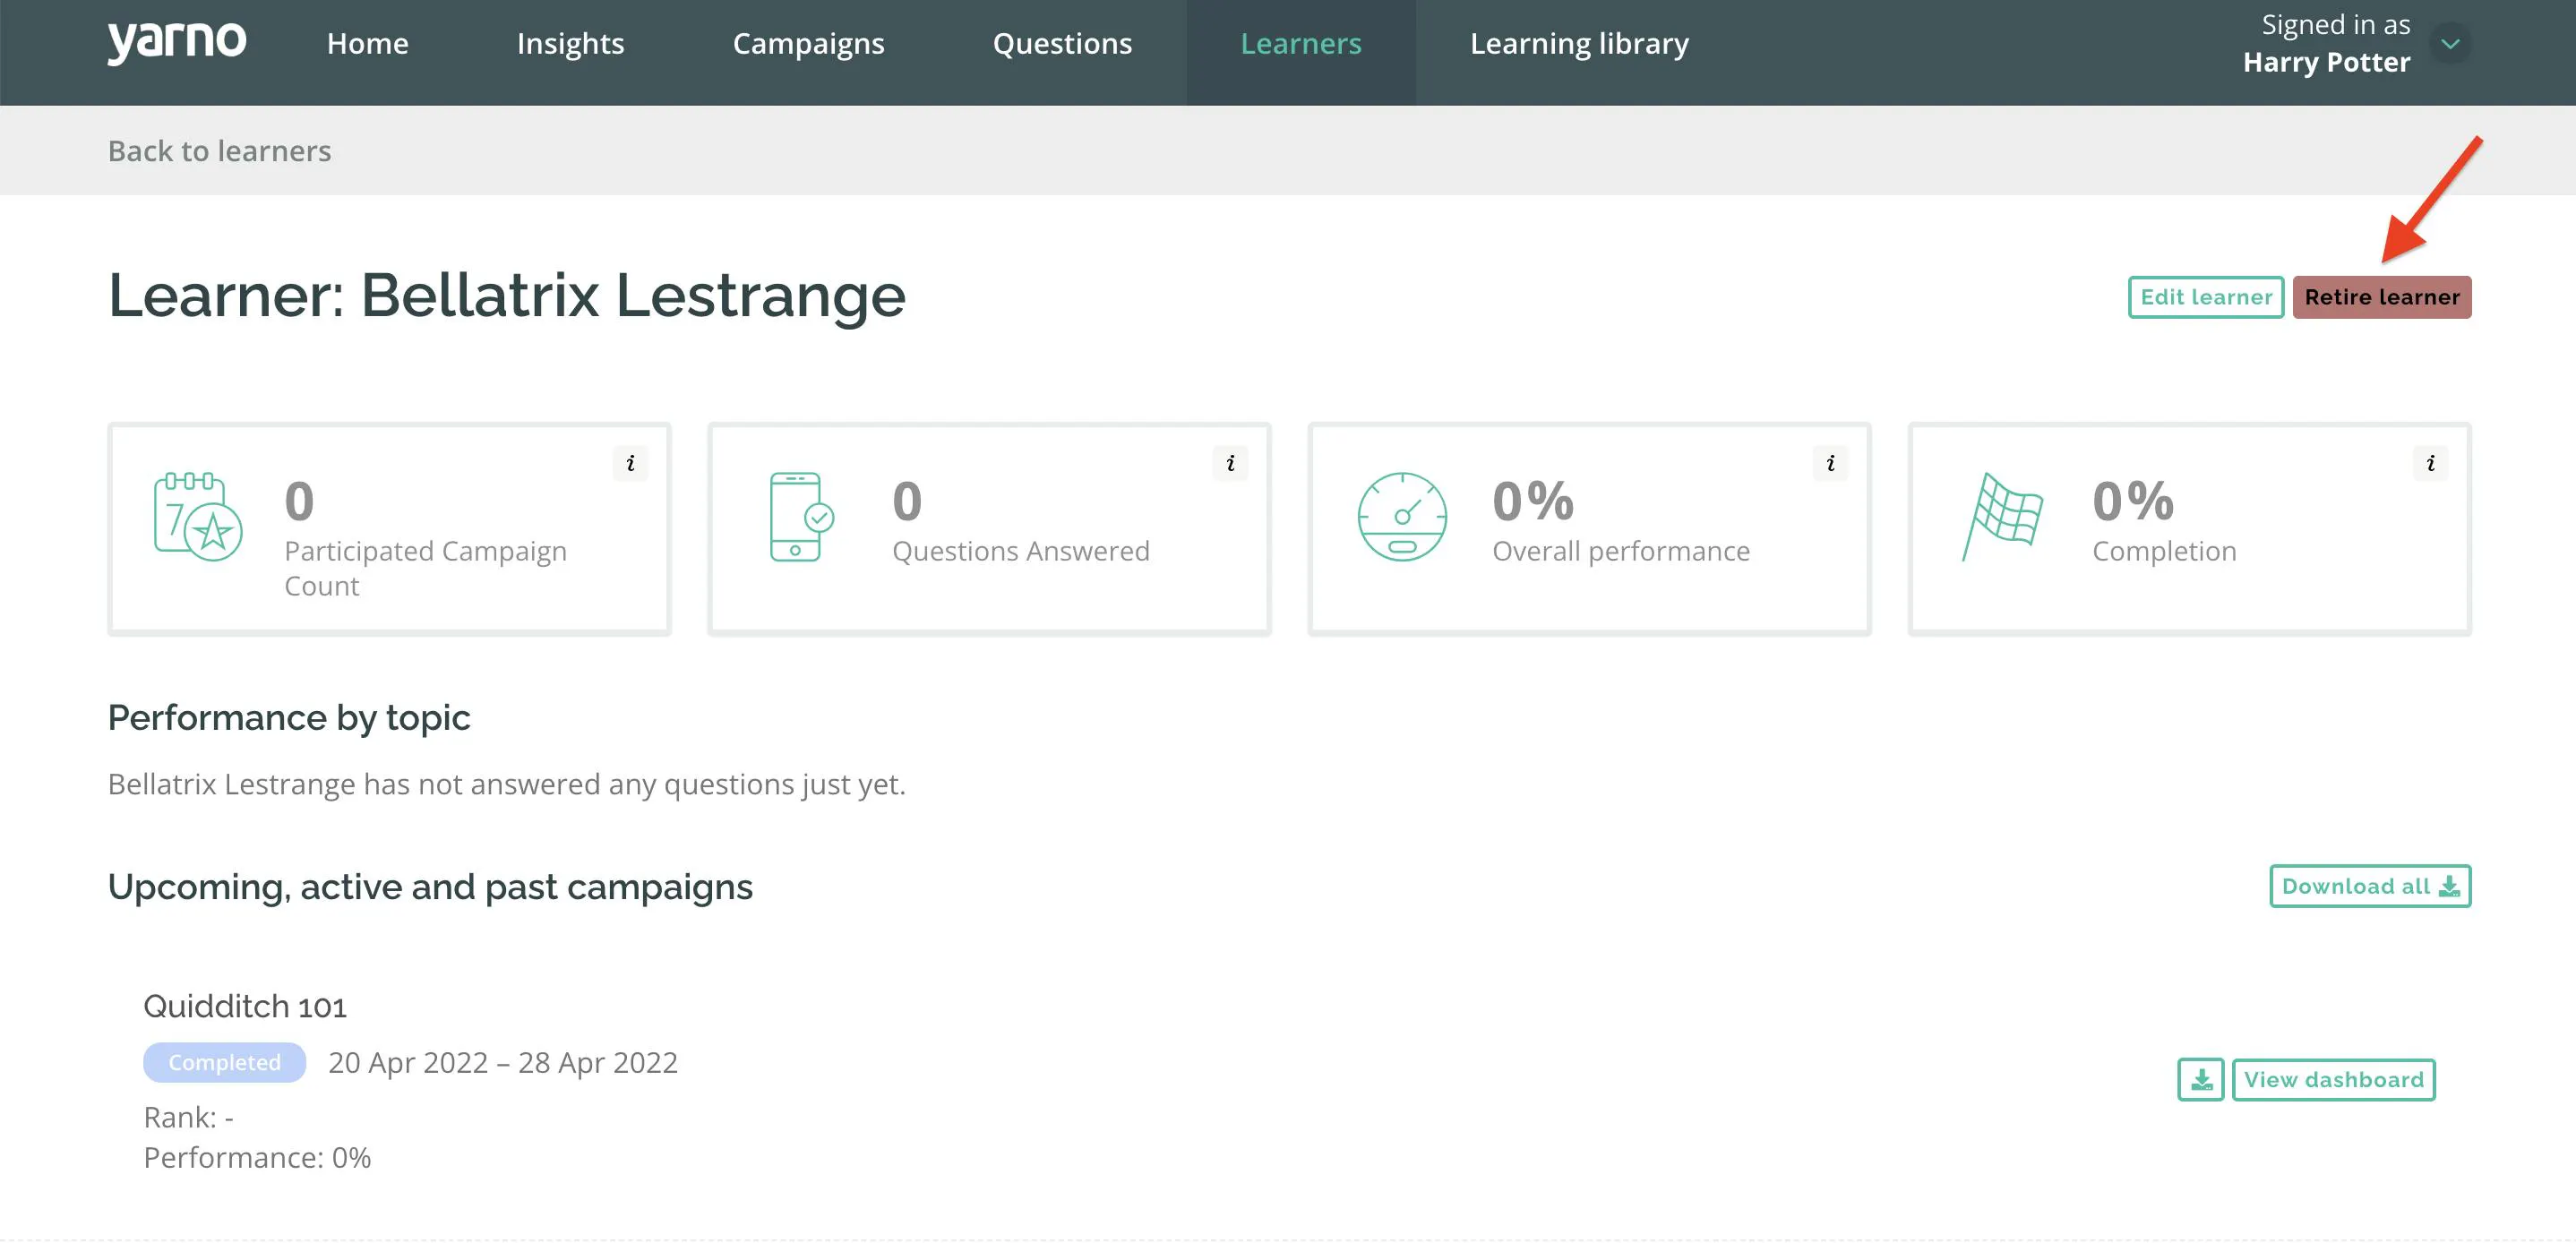Open info icon on Completion card
The height and width of the screenshot is (1243, 2576).
click(2430, 463)
